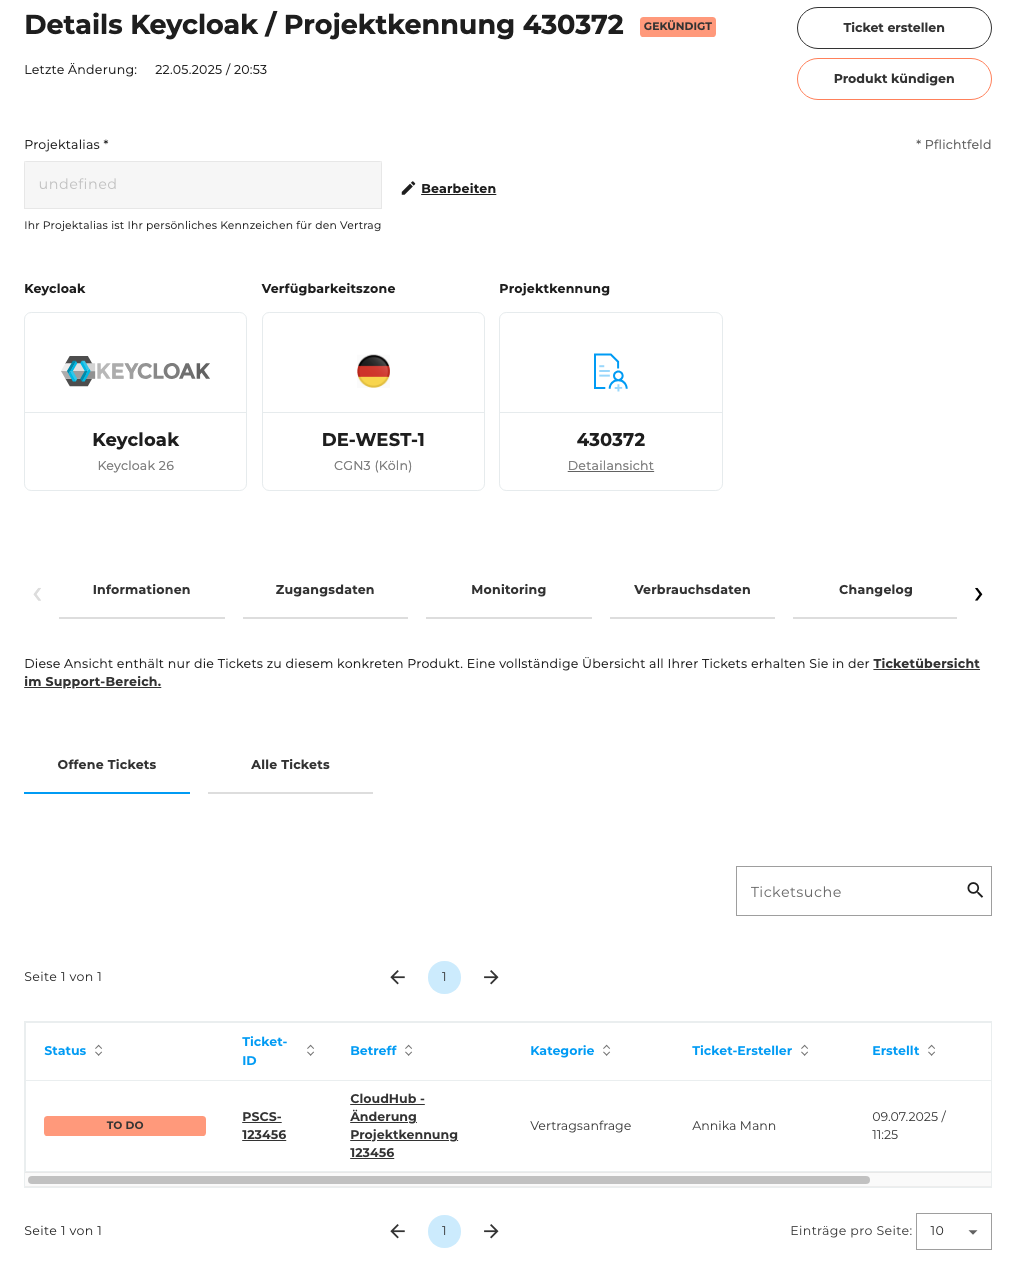The width and height of the screenshot is (1019, 1270).
Task: Click the Ticket erstellen button
Action: 893,27
